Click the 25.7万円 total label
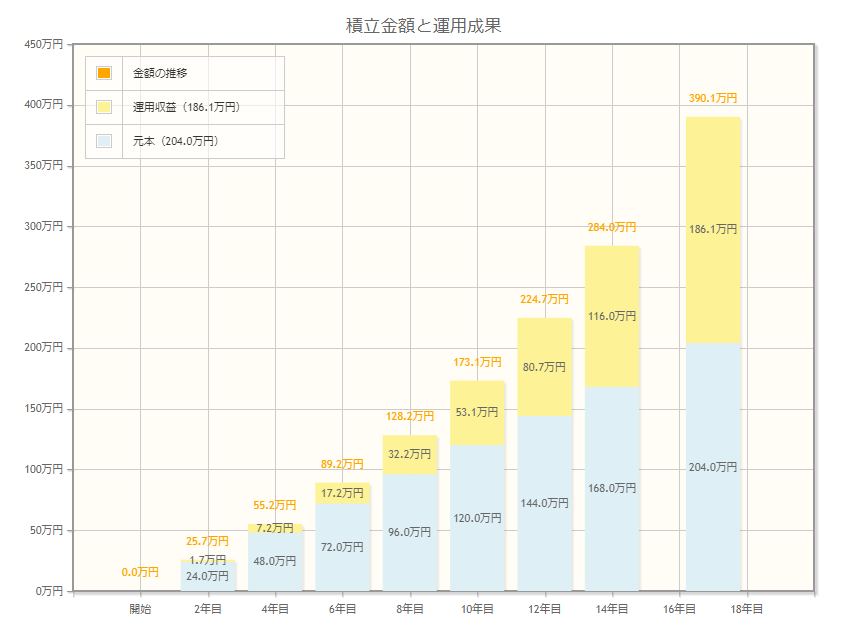Viewport: 853px width, 626px height. [207, 541]
